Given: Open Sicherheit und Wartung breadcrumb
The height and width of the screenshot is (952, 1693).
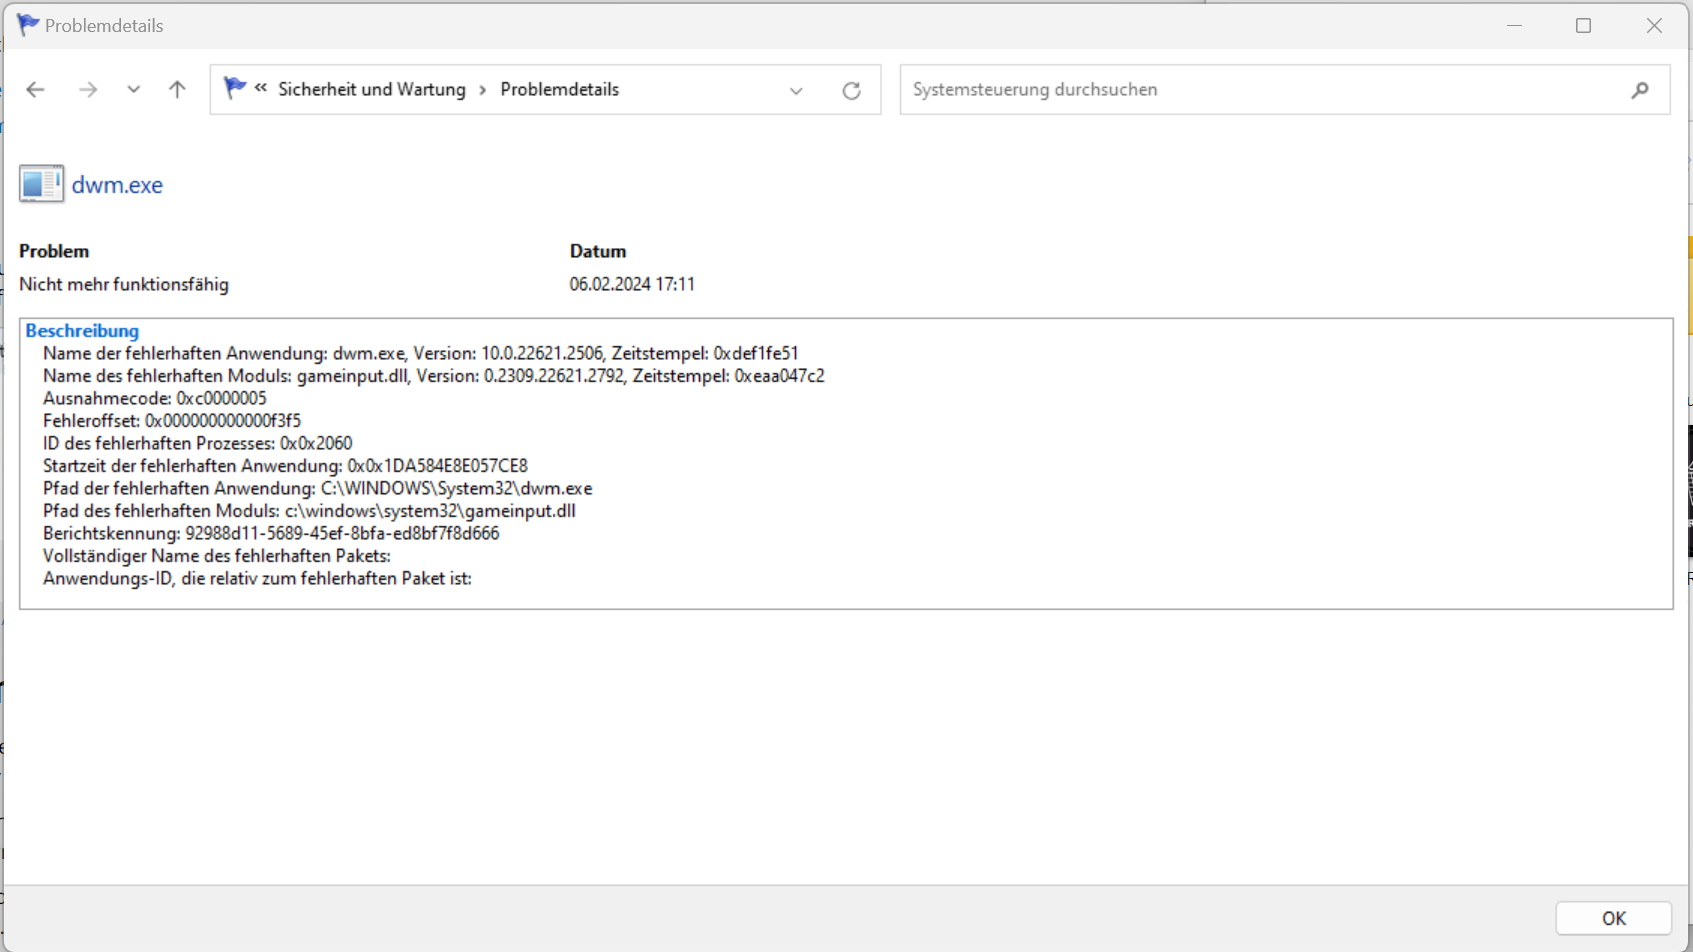Looking at the screenshot, I should click(372, 89).
